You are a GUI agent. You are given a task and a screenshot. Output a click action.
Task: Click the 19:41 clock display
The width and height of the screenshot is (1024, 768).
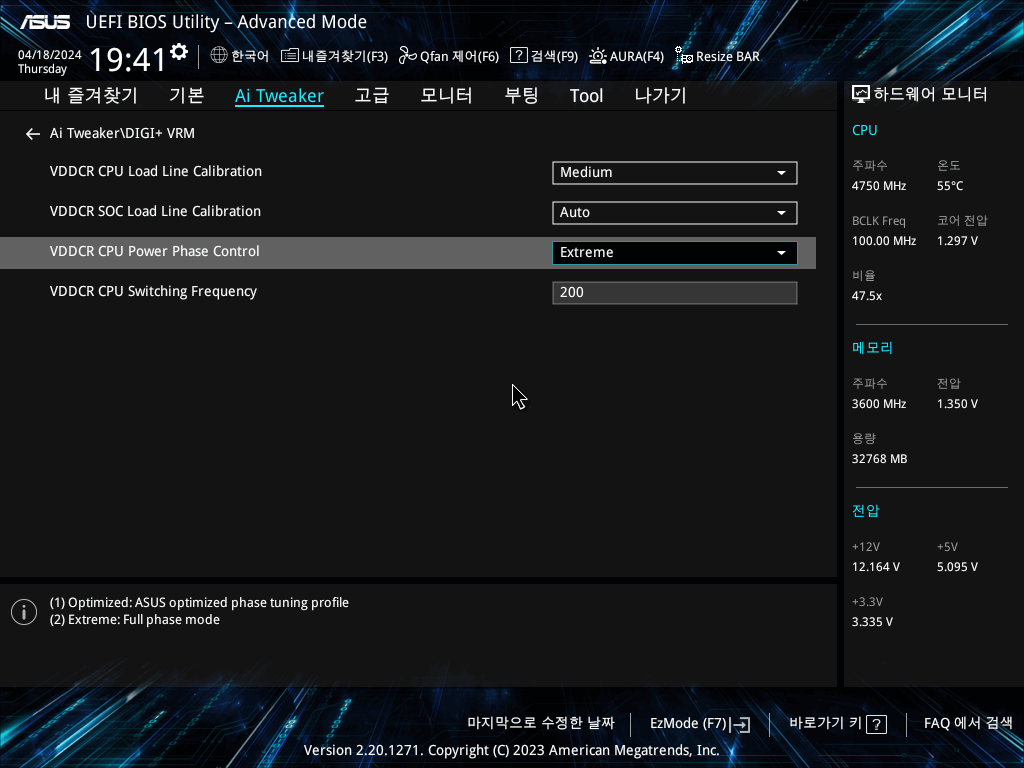[127, 59]
